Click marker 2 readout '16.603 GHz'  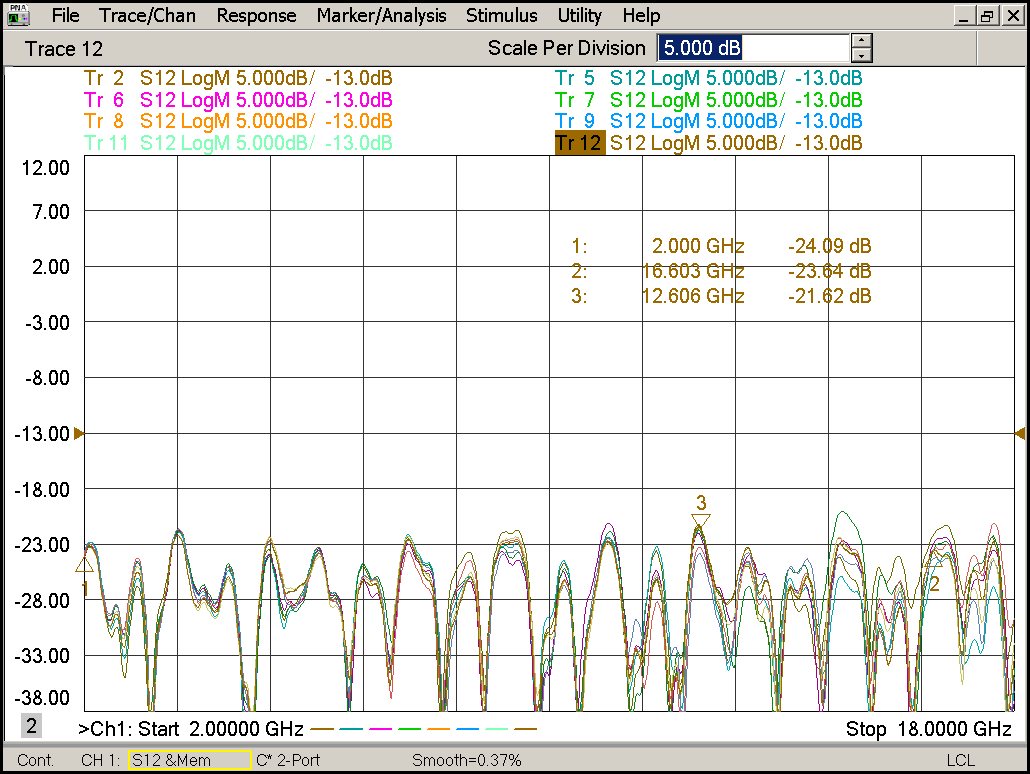tap(693, 271)
